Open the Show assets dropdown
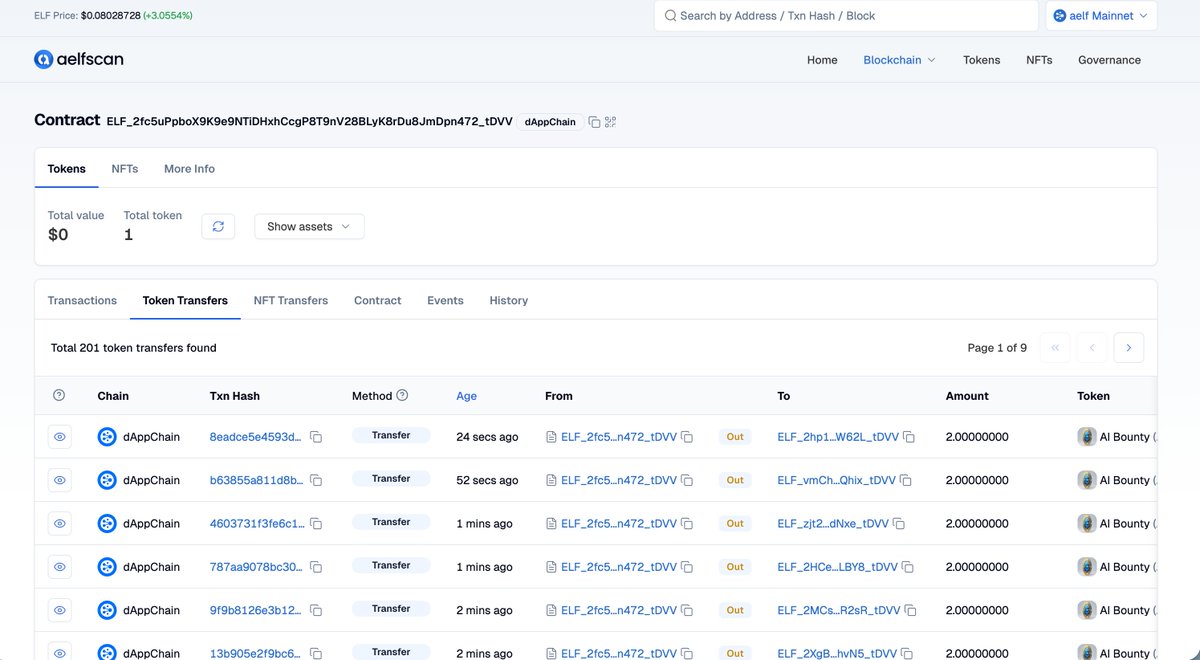Viewport: 1200px width, 660px height. pyautogui.click(x=309, y=226)
